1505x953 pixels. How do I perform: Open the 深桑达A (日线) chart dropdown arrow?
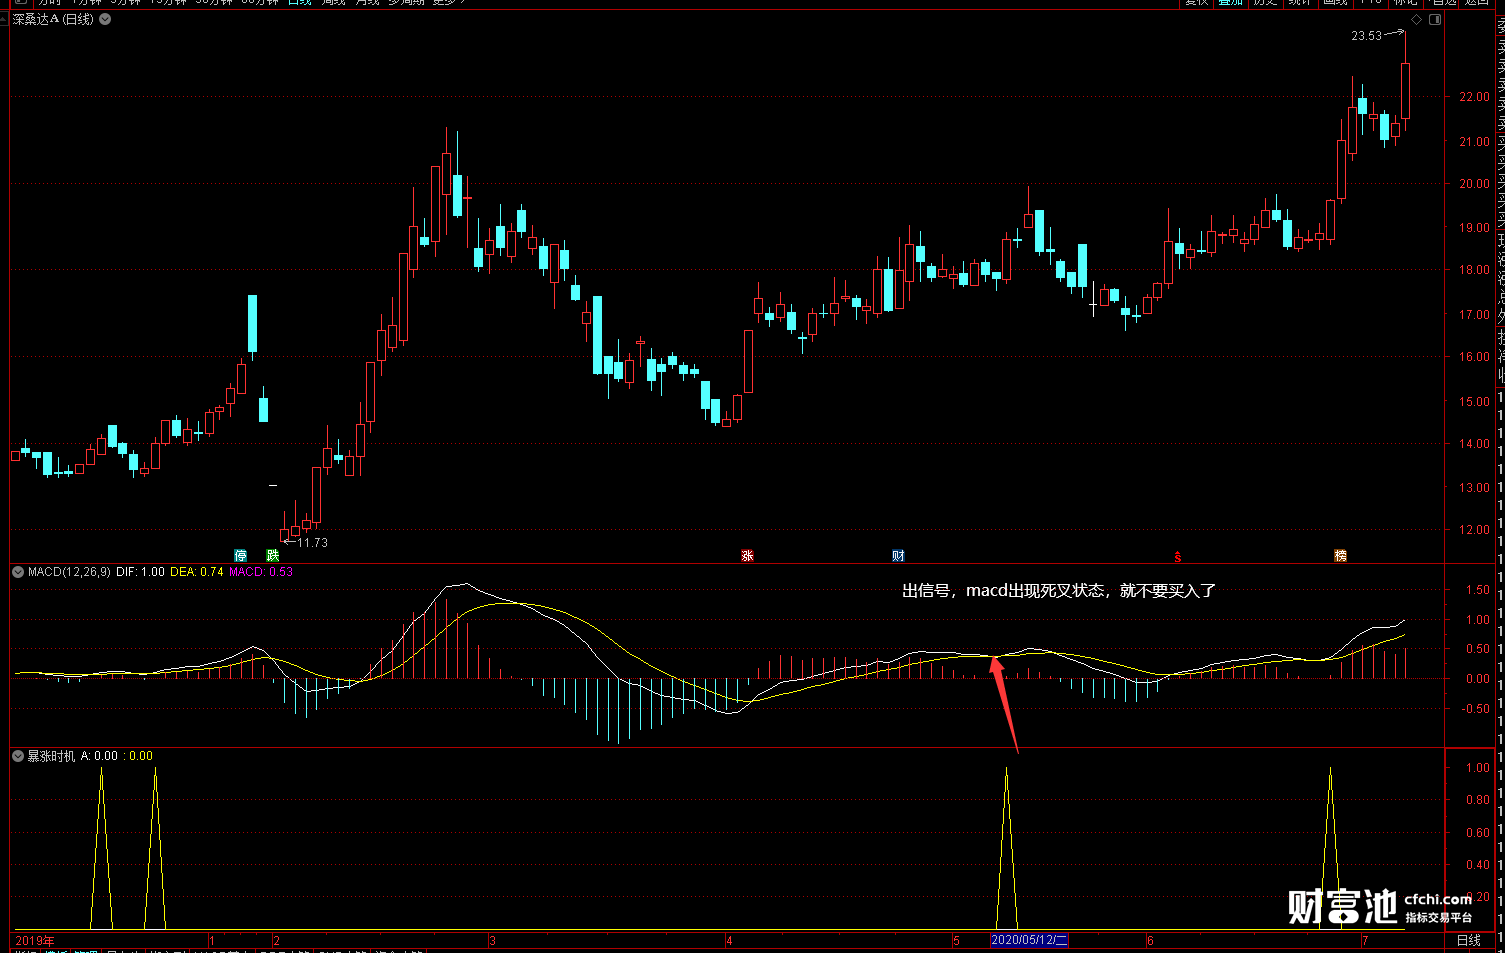pyautogui.click(x=105, y=19)
